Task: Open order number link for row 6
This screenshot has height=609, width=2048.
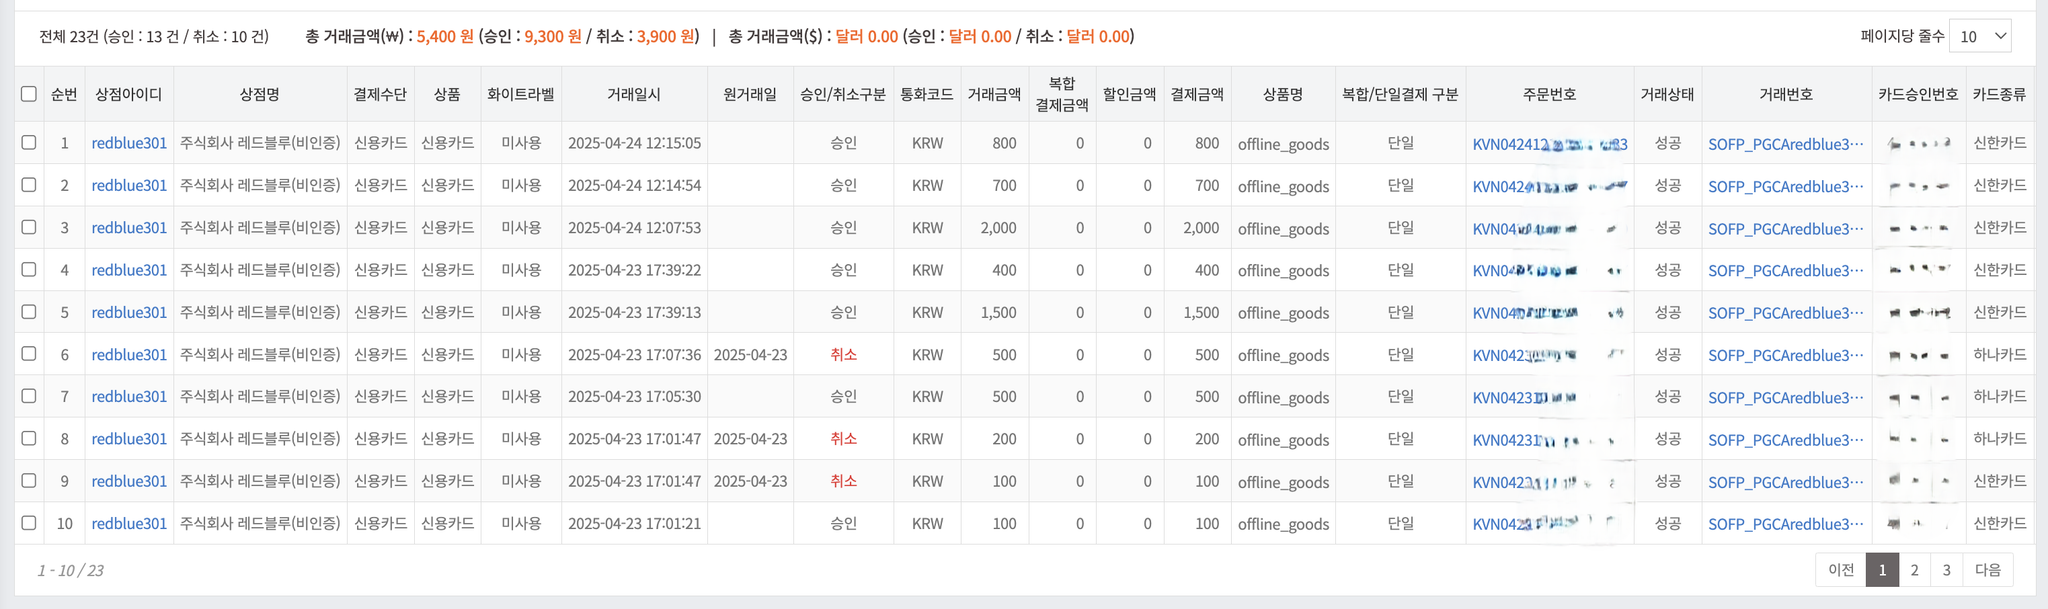Action: (x=1548, y=355)
